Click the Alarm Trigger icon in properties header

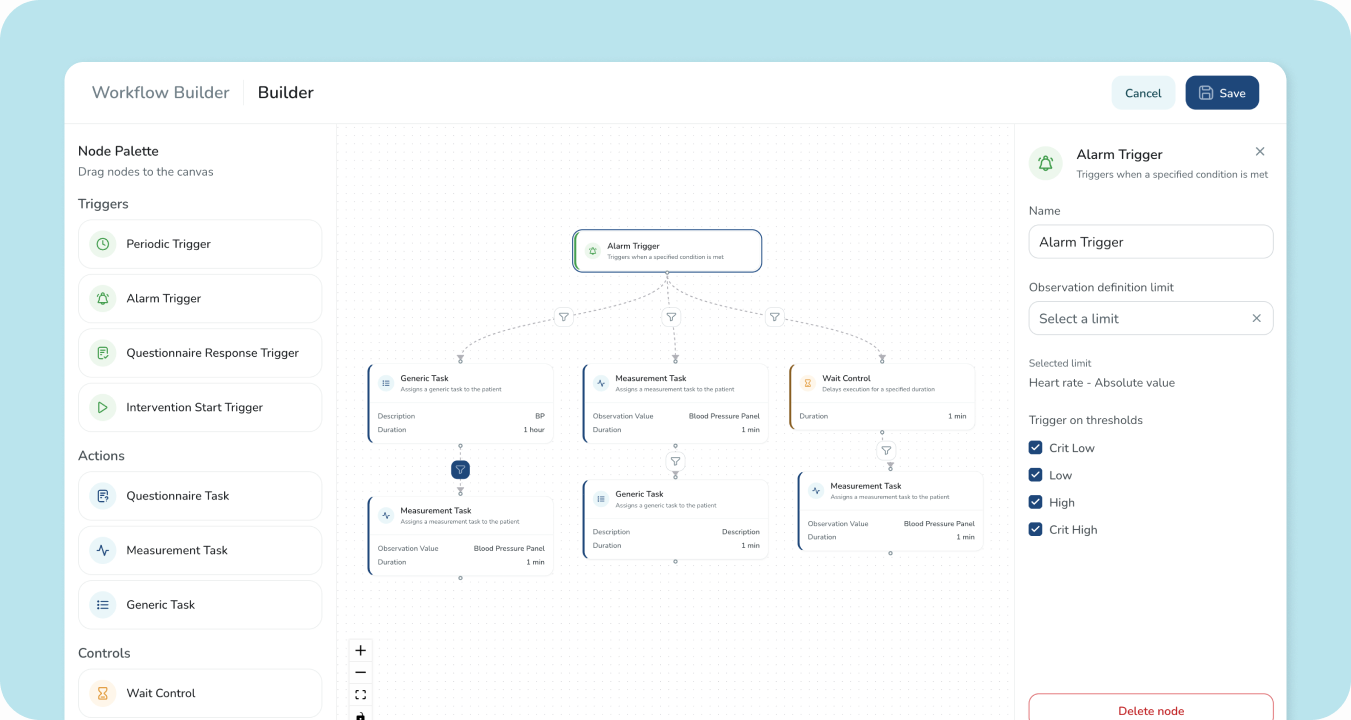tap(1046, 163)
